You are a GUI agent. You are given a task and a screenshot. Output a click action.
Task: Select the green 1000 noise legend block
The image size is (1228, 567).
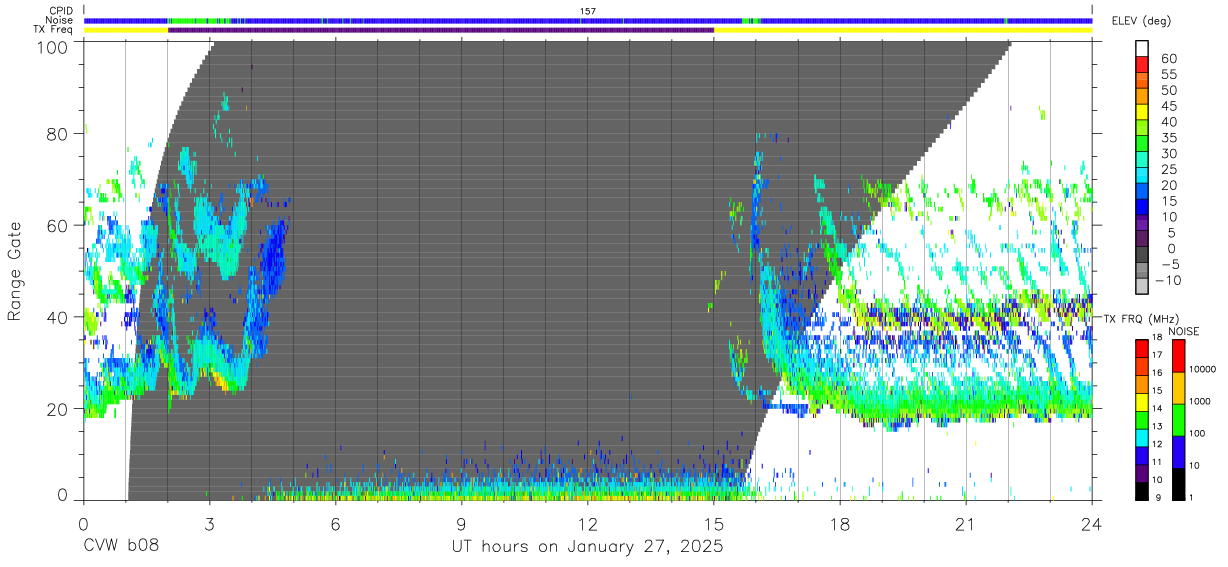(1177, 420)
